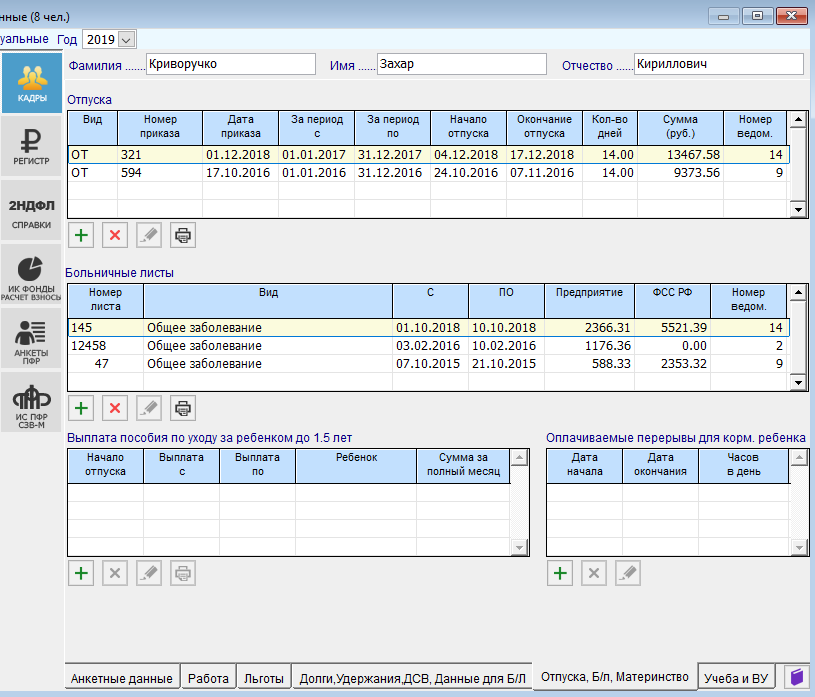Click the Имя field with Захар
Screen dimensions: 815x697
(462, 64)
